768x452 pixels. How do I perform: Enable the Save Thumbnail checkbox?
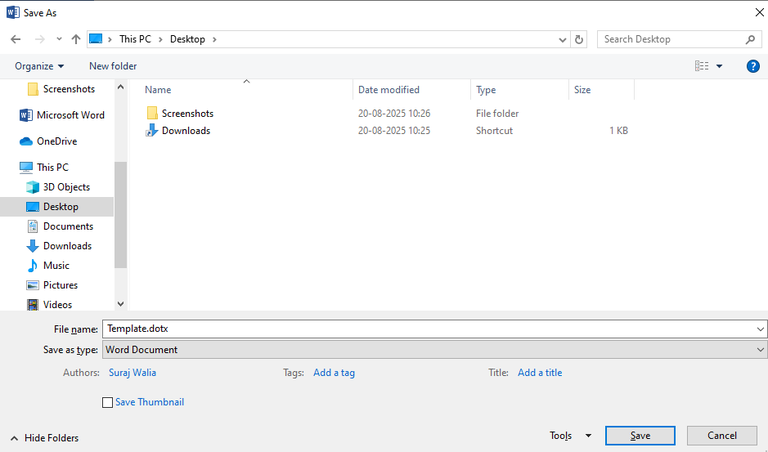[107, 403]
